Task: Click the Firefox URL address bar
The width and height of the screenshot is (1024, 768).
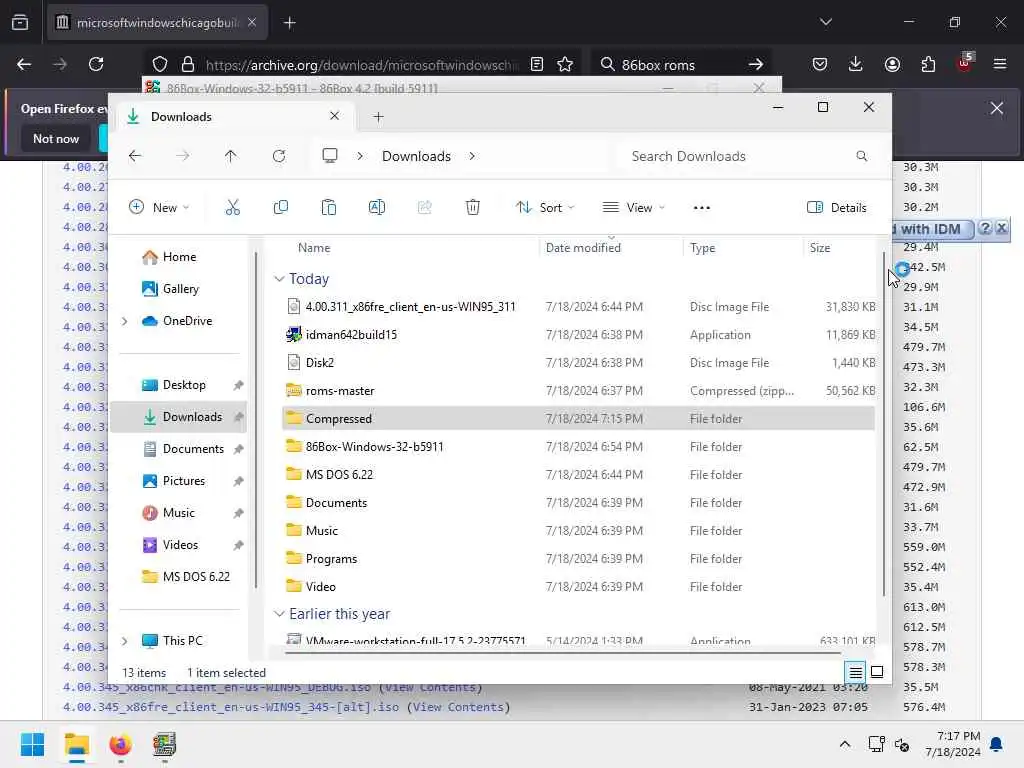Action: (361, 65)
